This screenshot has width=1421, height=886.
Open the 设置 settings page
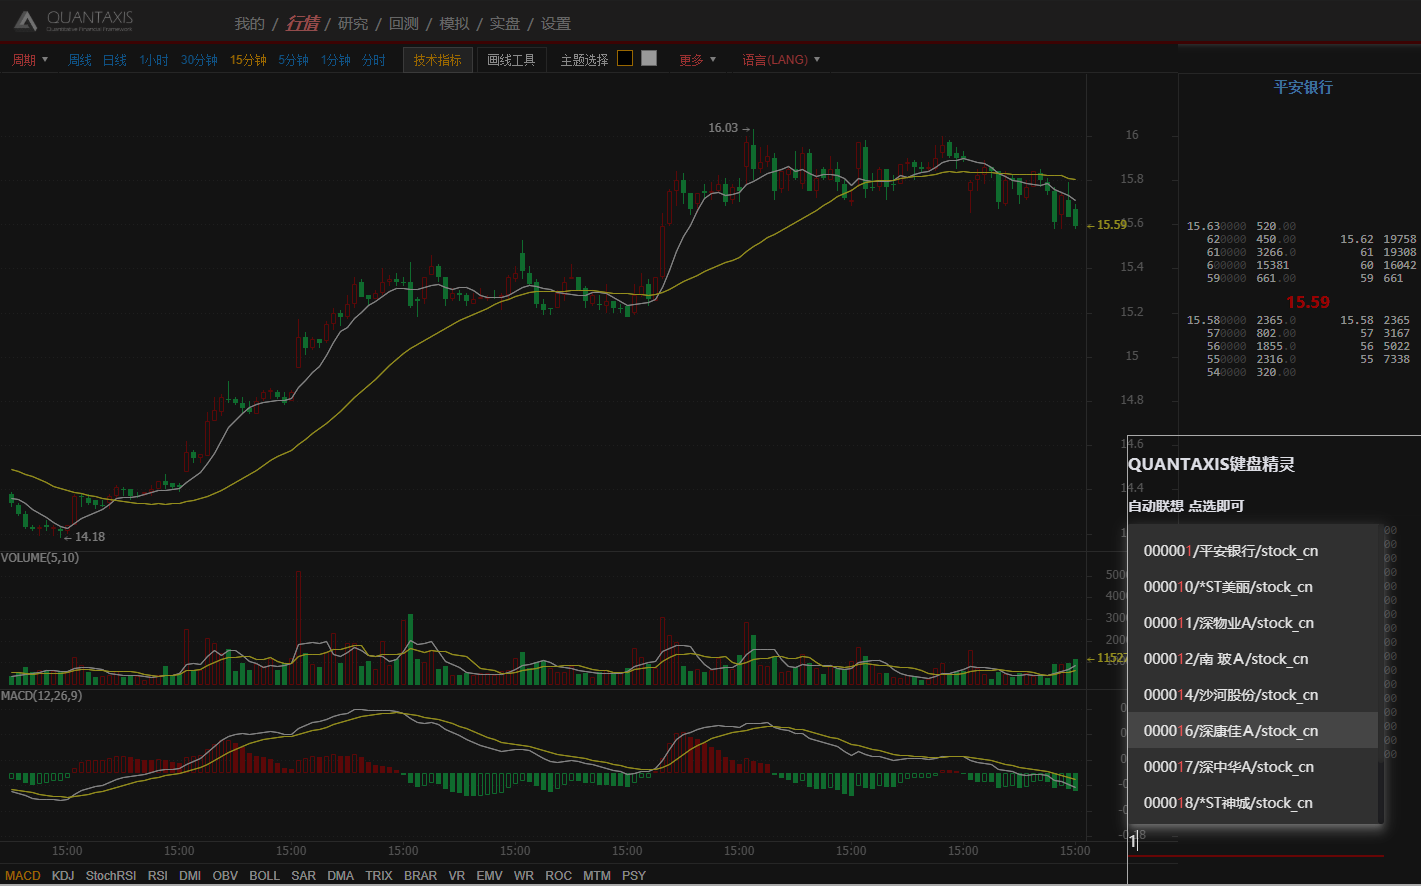[x=556, y=24]
